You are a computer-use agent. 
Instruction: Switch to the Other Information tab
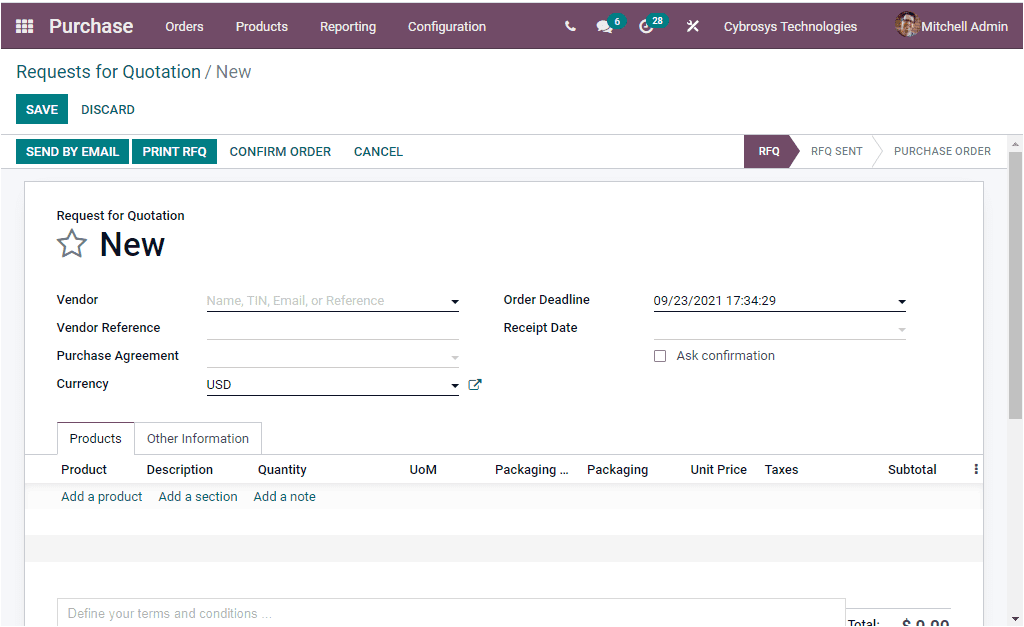(x=198, y=438)
